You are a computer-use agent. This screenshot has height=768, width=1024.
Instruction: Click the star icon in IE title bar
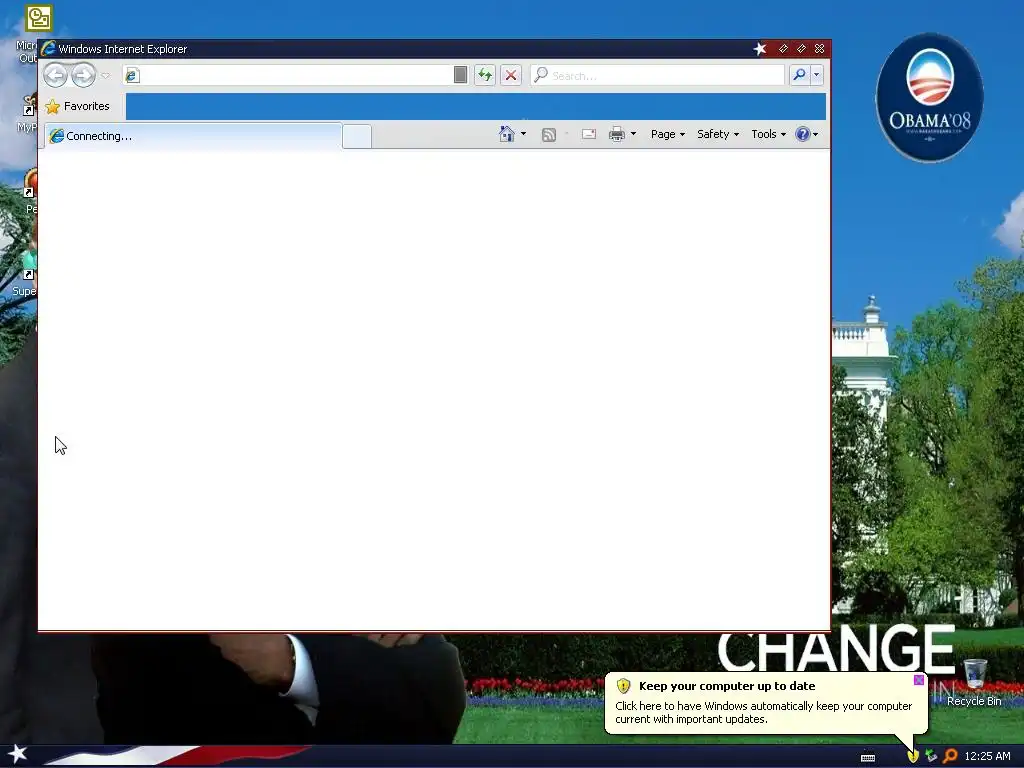point(760,49)
